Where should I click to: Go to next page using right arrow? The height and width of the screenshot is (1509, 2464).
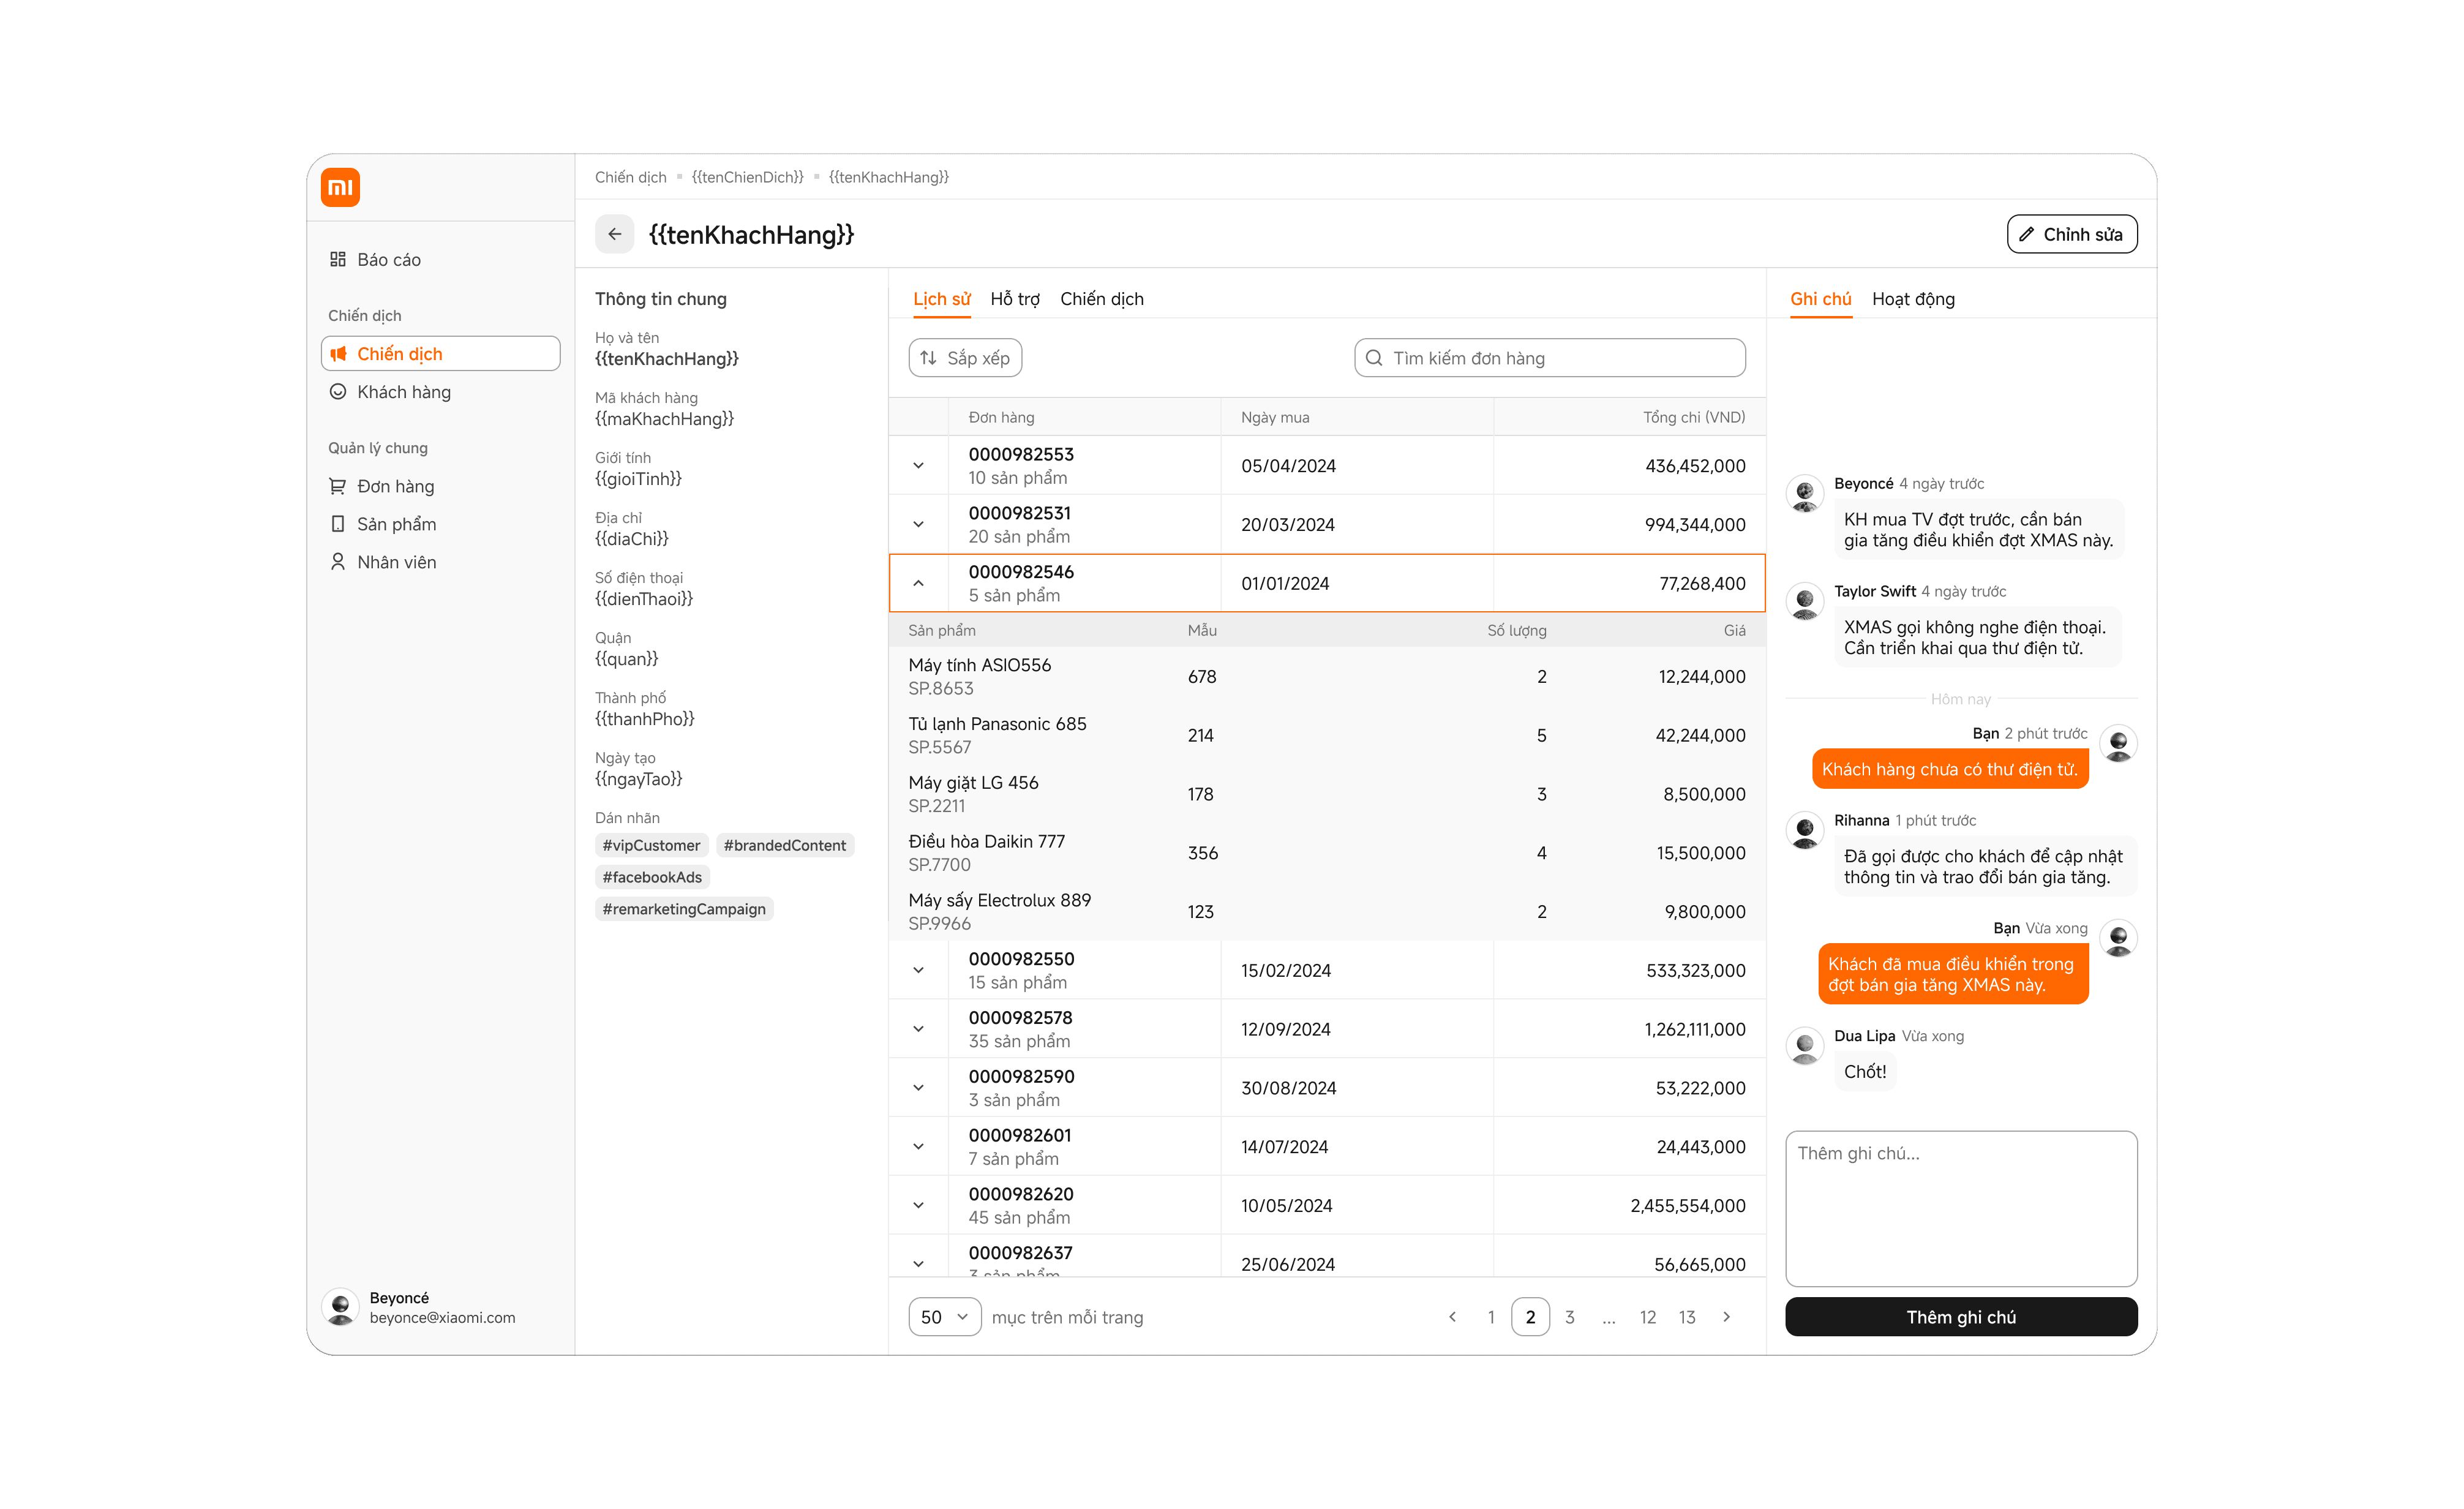[x=1726, y=1317]
